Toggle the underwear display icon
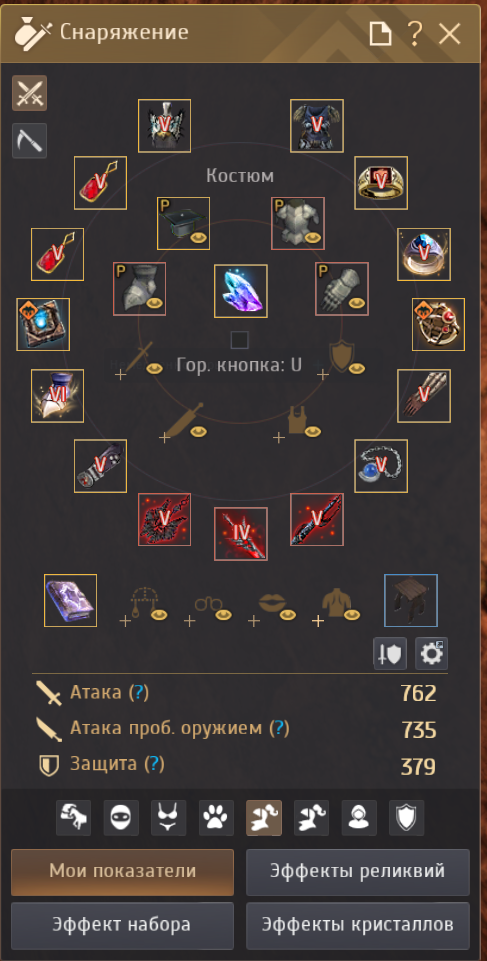 tap(168, 818)
